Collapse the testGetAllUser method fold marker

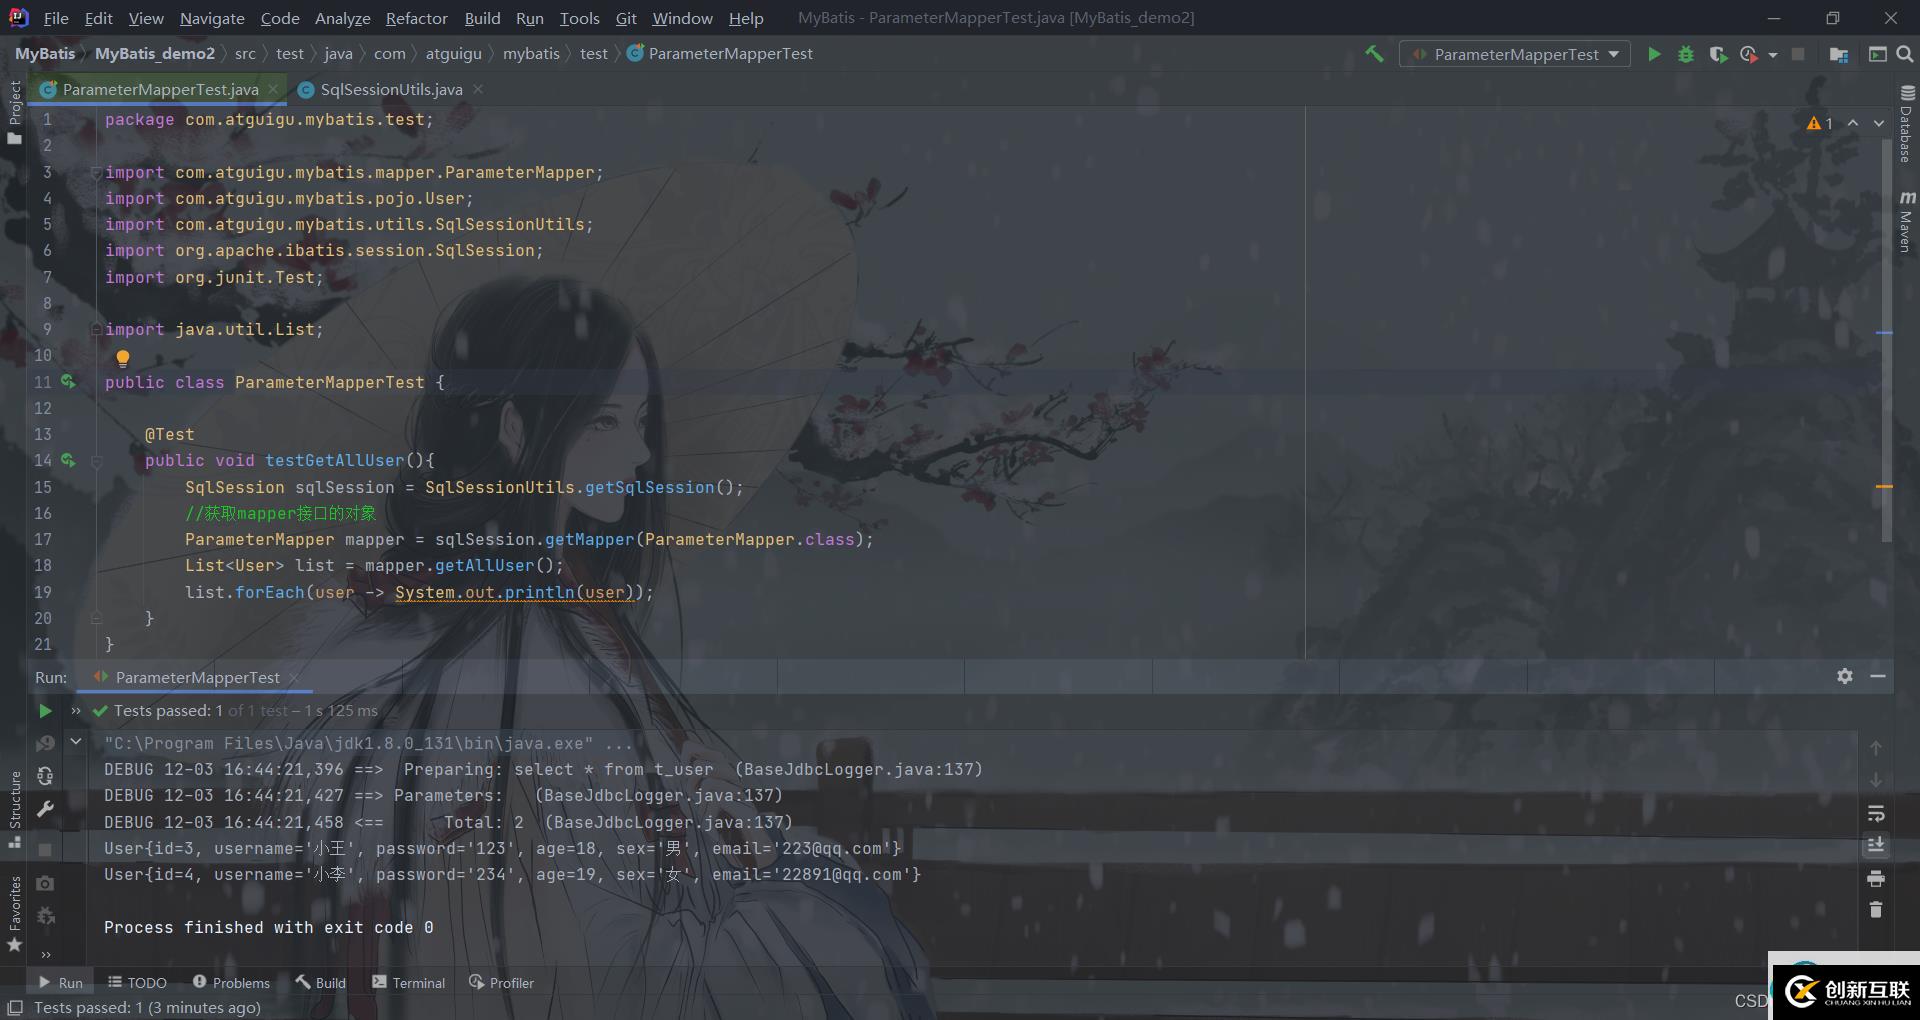pos(97,461)
